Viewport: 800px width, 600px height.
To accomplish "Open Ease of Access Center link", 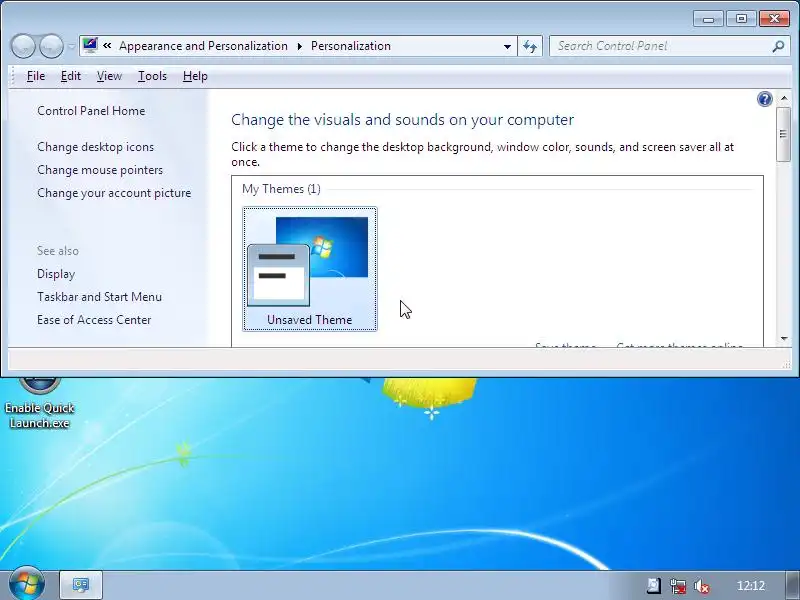I will tap(94, 320).
